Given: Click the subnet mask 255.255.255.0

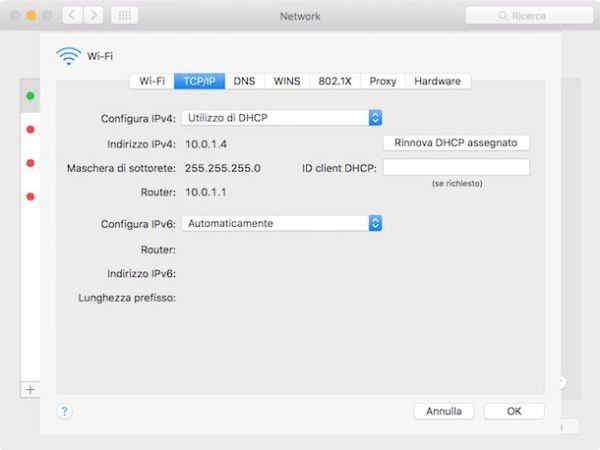Looking at the screenshot, I should coord(223,168).
